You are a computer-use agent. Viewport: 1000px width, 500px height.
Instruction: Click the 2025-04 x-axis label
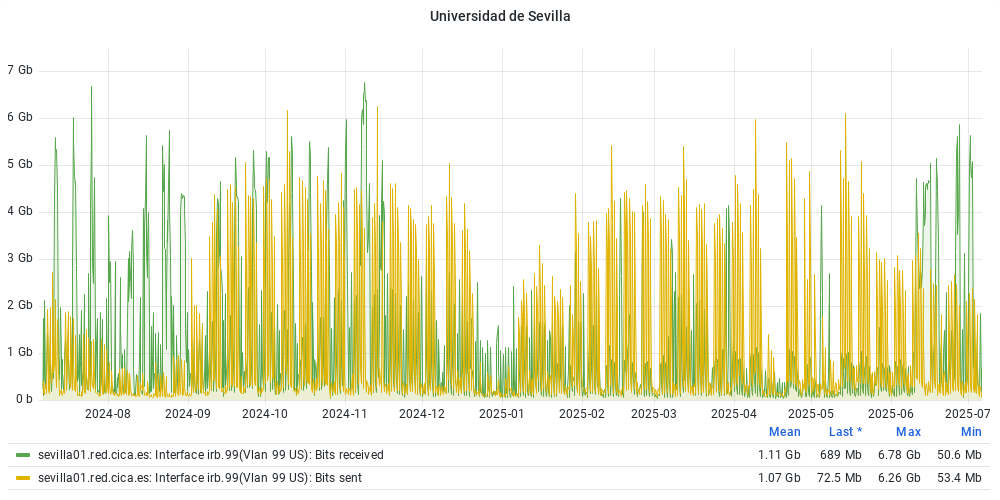pyautogui.click(x=733, y=413)
